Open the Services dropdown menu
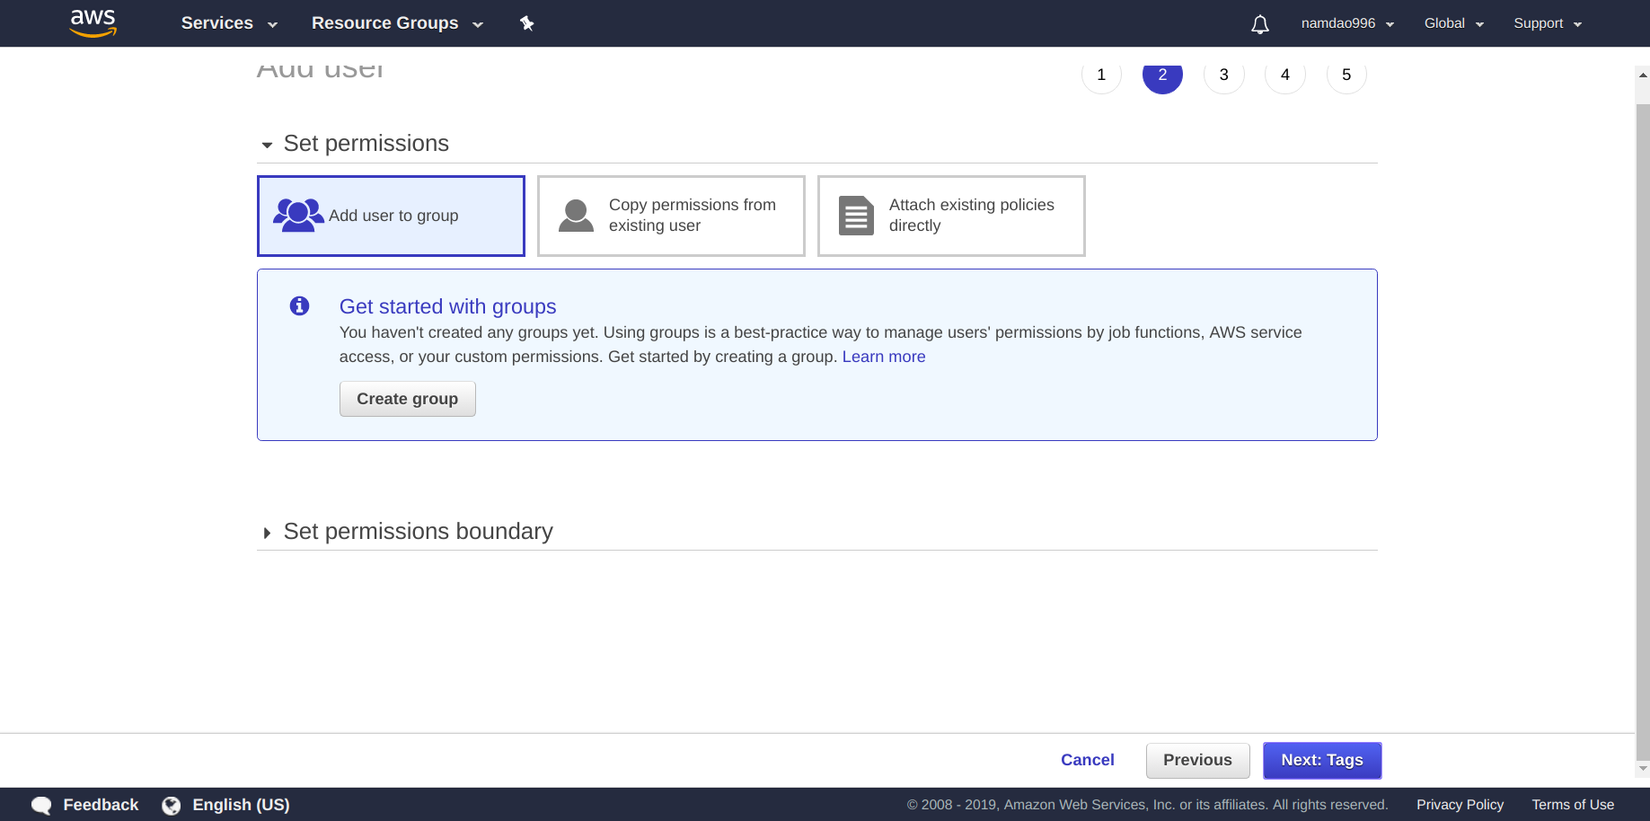 [229, 23]
